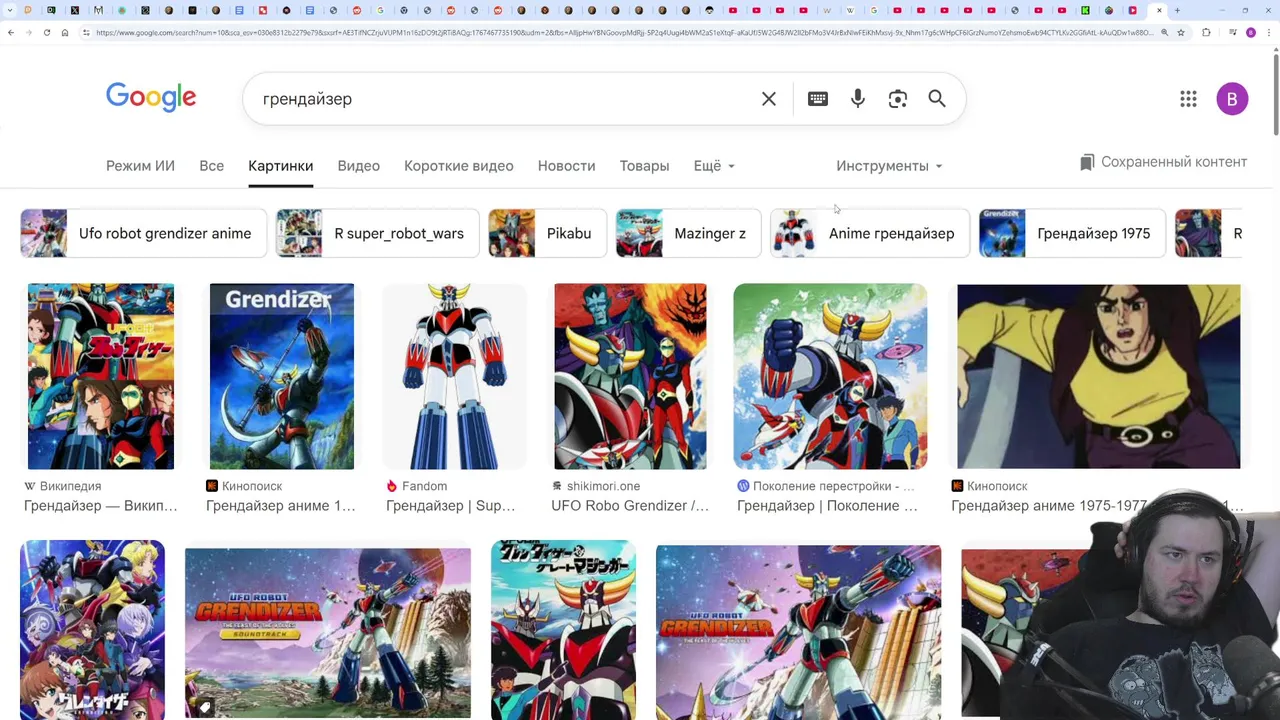Open the Поколение перестройки image result

coord(830,376)
